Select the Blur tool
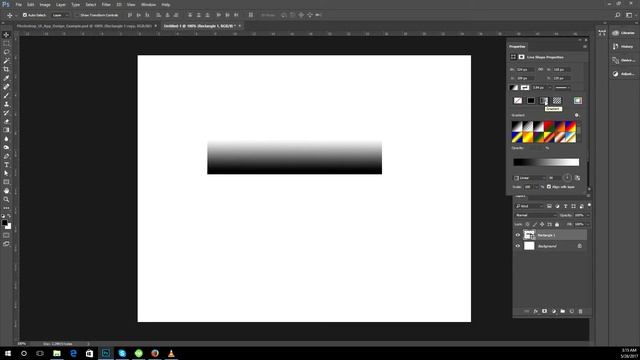The height and width of the screenshot is (360, 640). click(x=6, y=139)
